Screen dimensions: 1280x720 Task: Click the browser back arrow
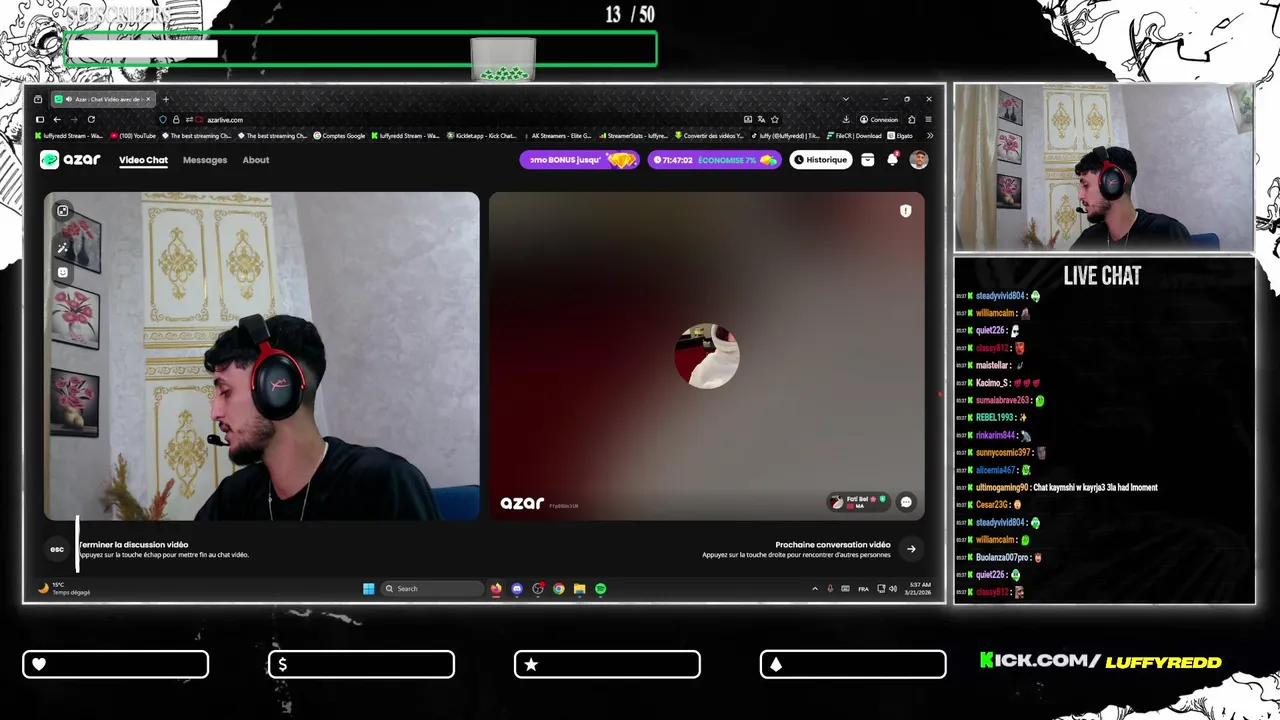(57, 119)
